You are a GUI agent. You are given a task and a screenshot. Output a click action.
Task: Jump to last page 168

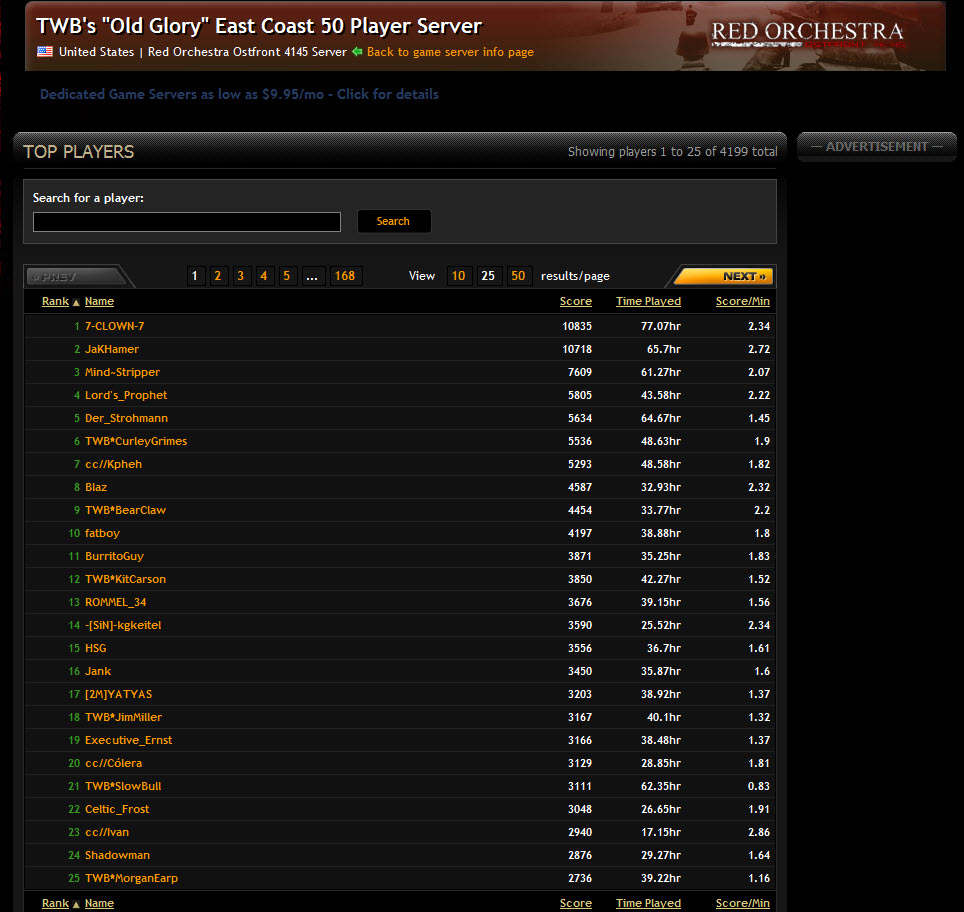pos(345,276)
